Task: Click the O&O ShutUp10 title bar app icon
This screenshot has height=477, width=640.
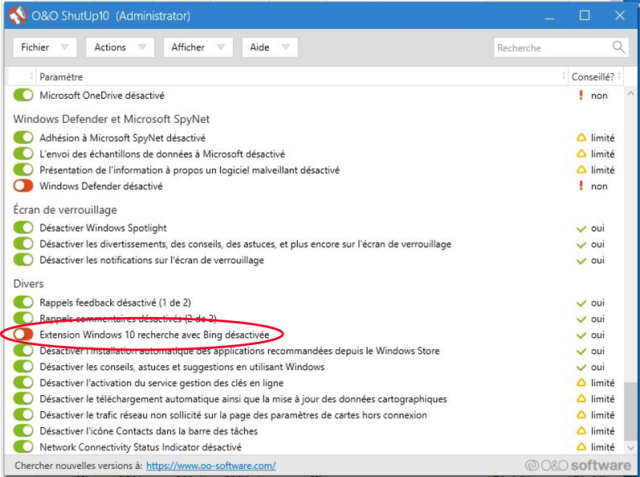Action: [17, 15]
